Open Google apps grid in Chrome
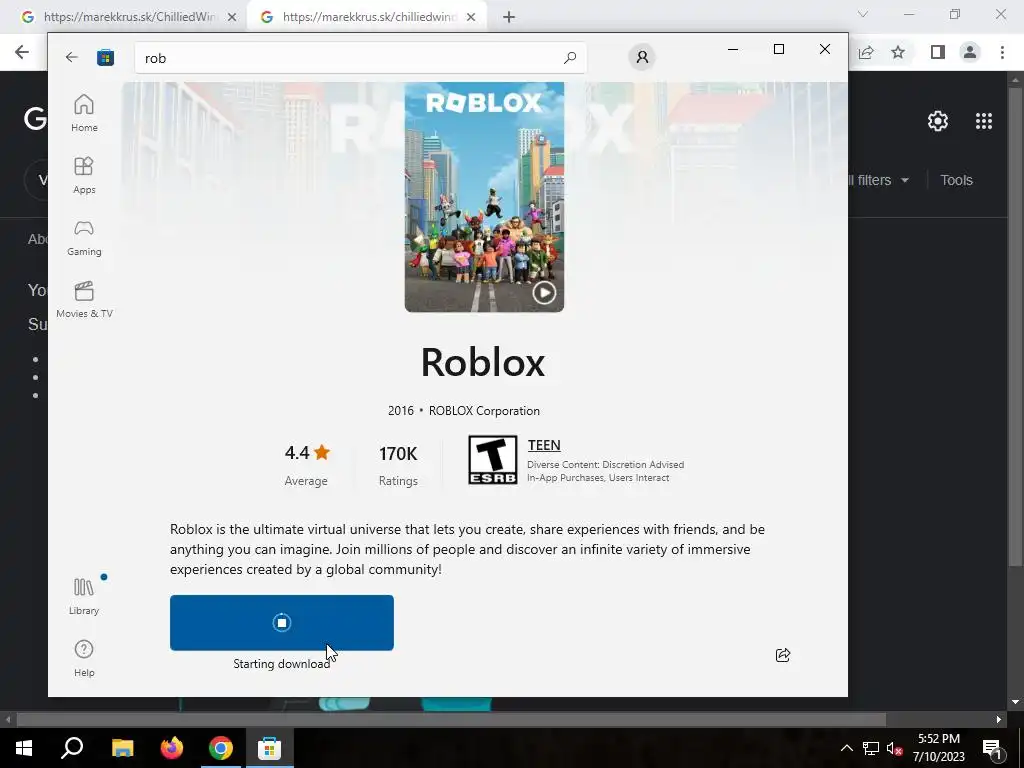 point(984,121)
